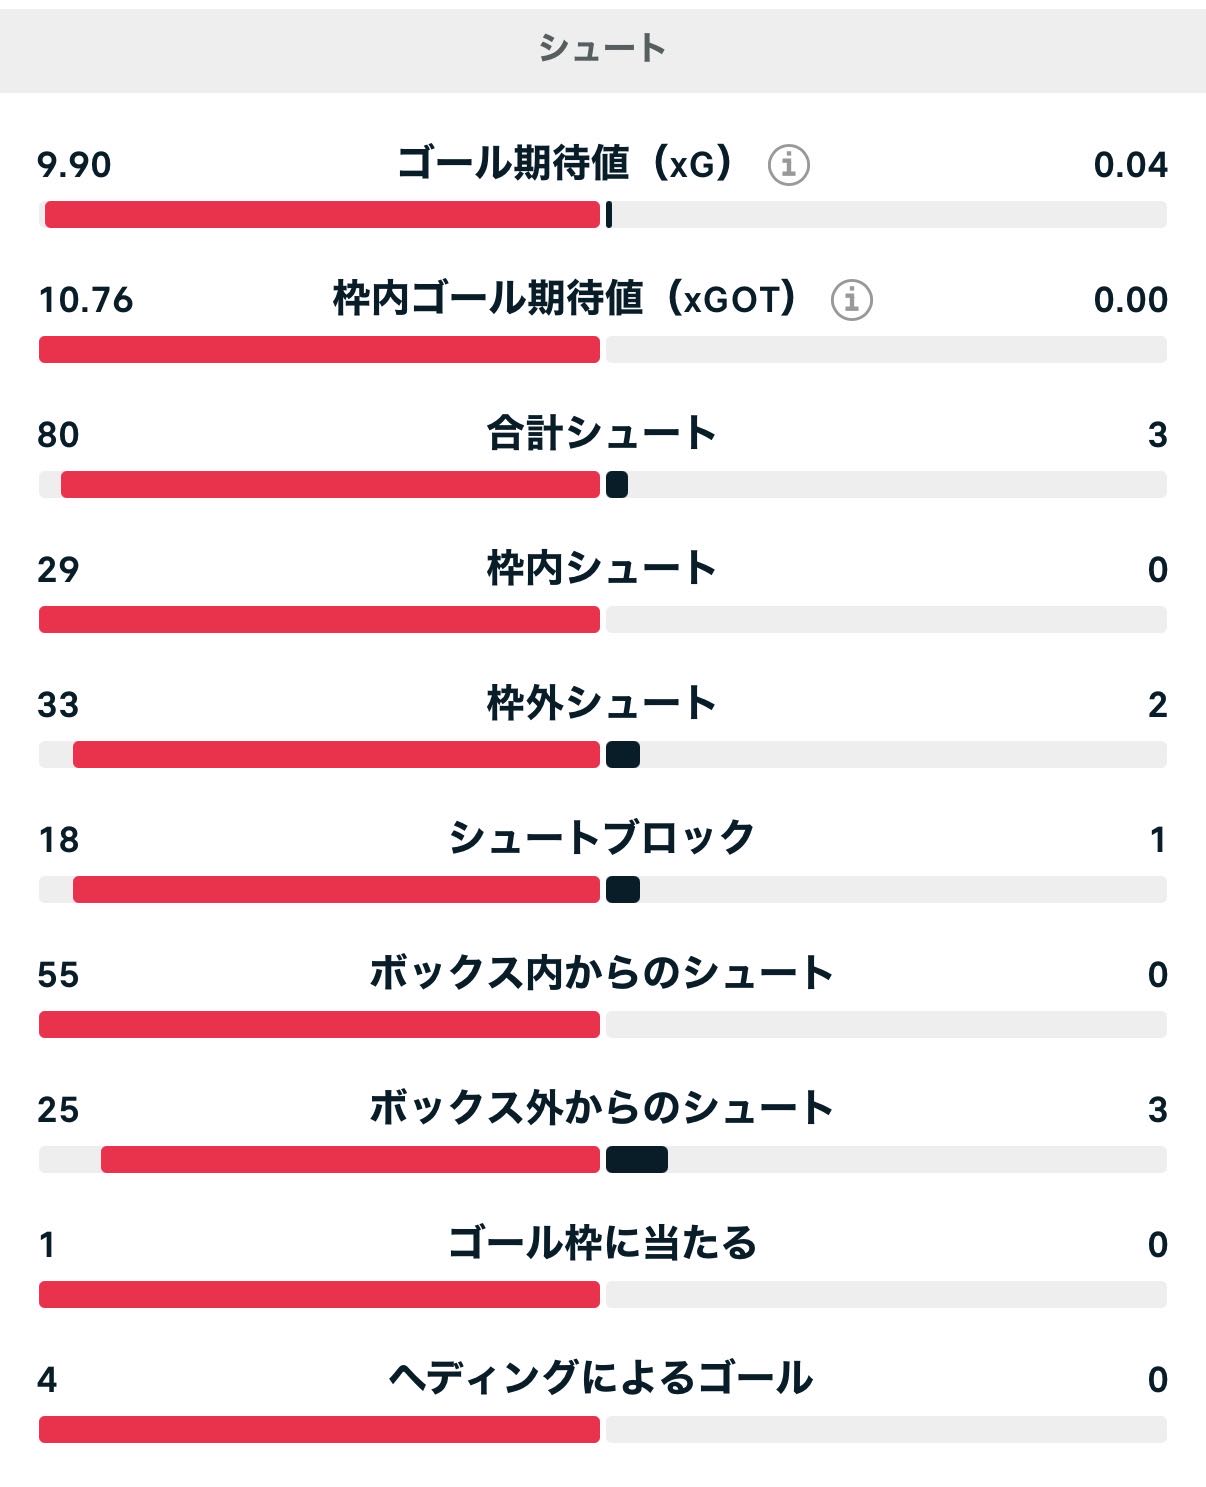Tap the ボックス外からのシュート label
The image size is (1206, 1487).
coord(602,1108)
